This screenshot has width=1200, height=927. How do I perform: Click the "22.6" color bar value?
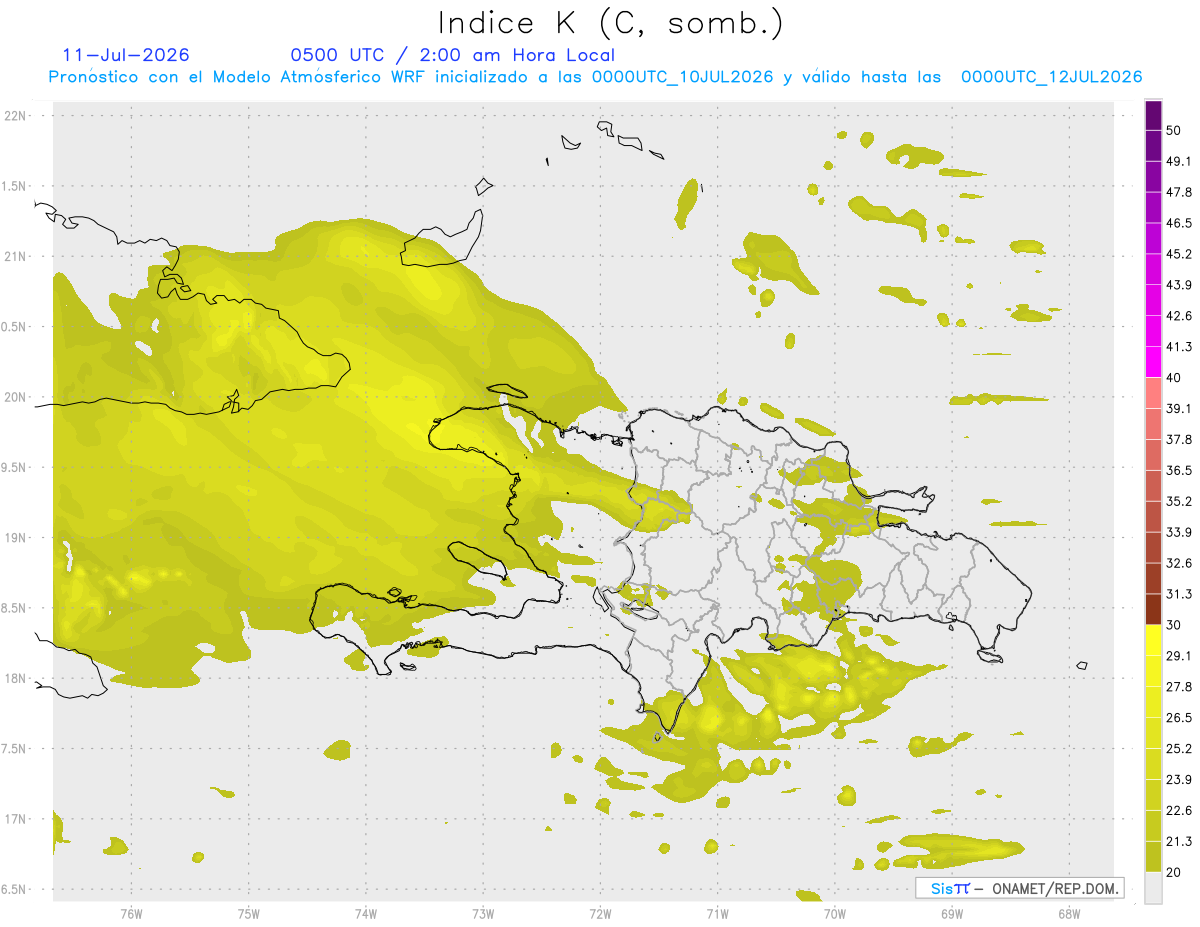pos(1179,810)
